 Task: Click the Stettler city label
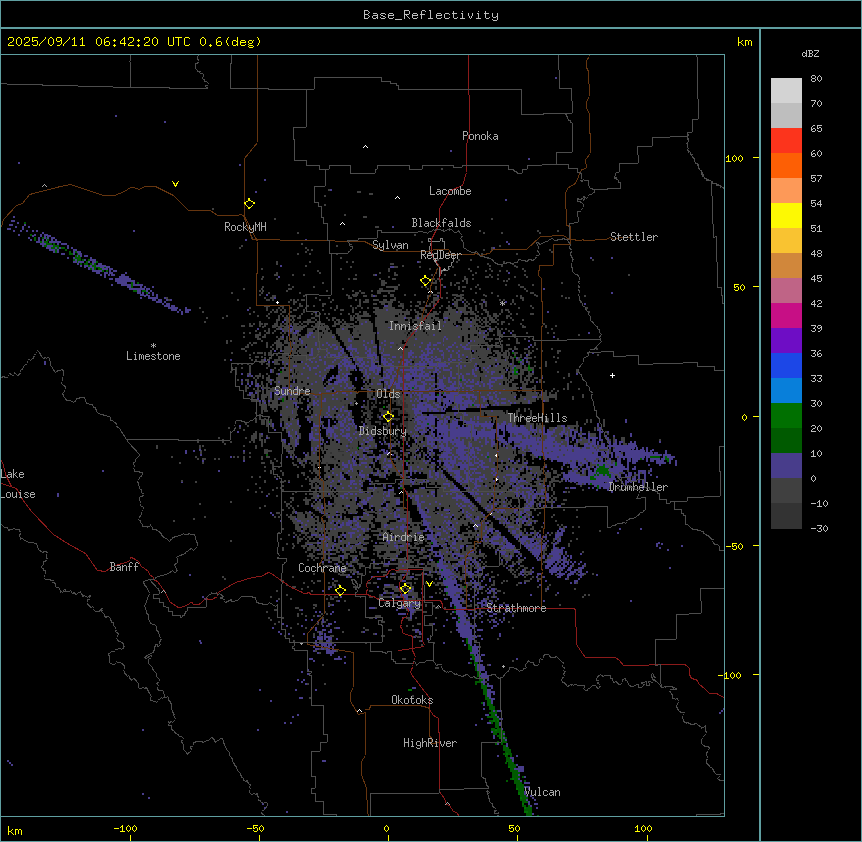634,237
